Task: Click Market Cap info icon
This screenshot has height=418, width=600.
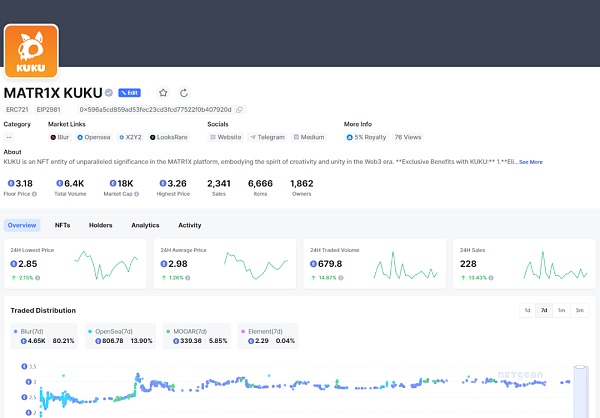Action: click(137, 194)
